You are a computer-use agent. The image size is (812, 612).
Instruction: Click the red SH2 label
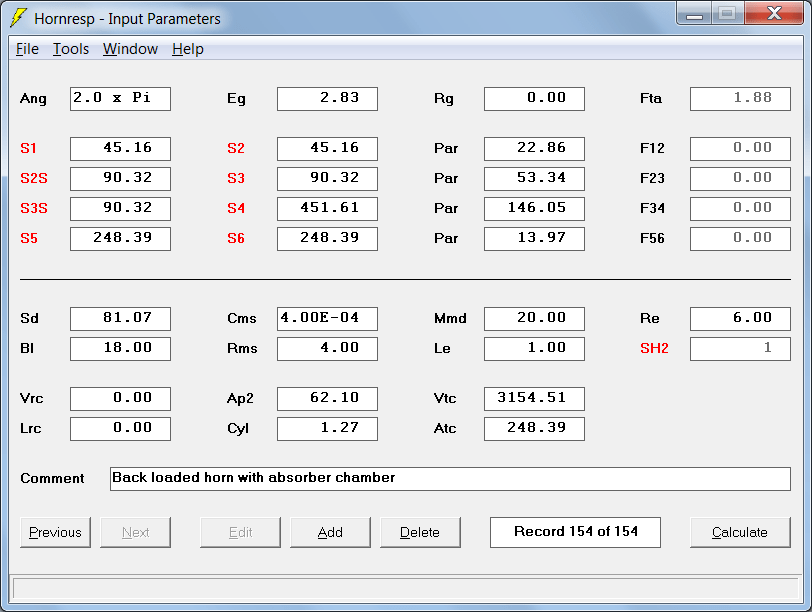click(655, 348)
